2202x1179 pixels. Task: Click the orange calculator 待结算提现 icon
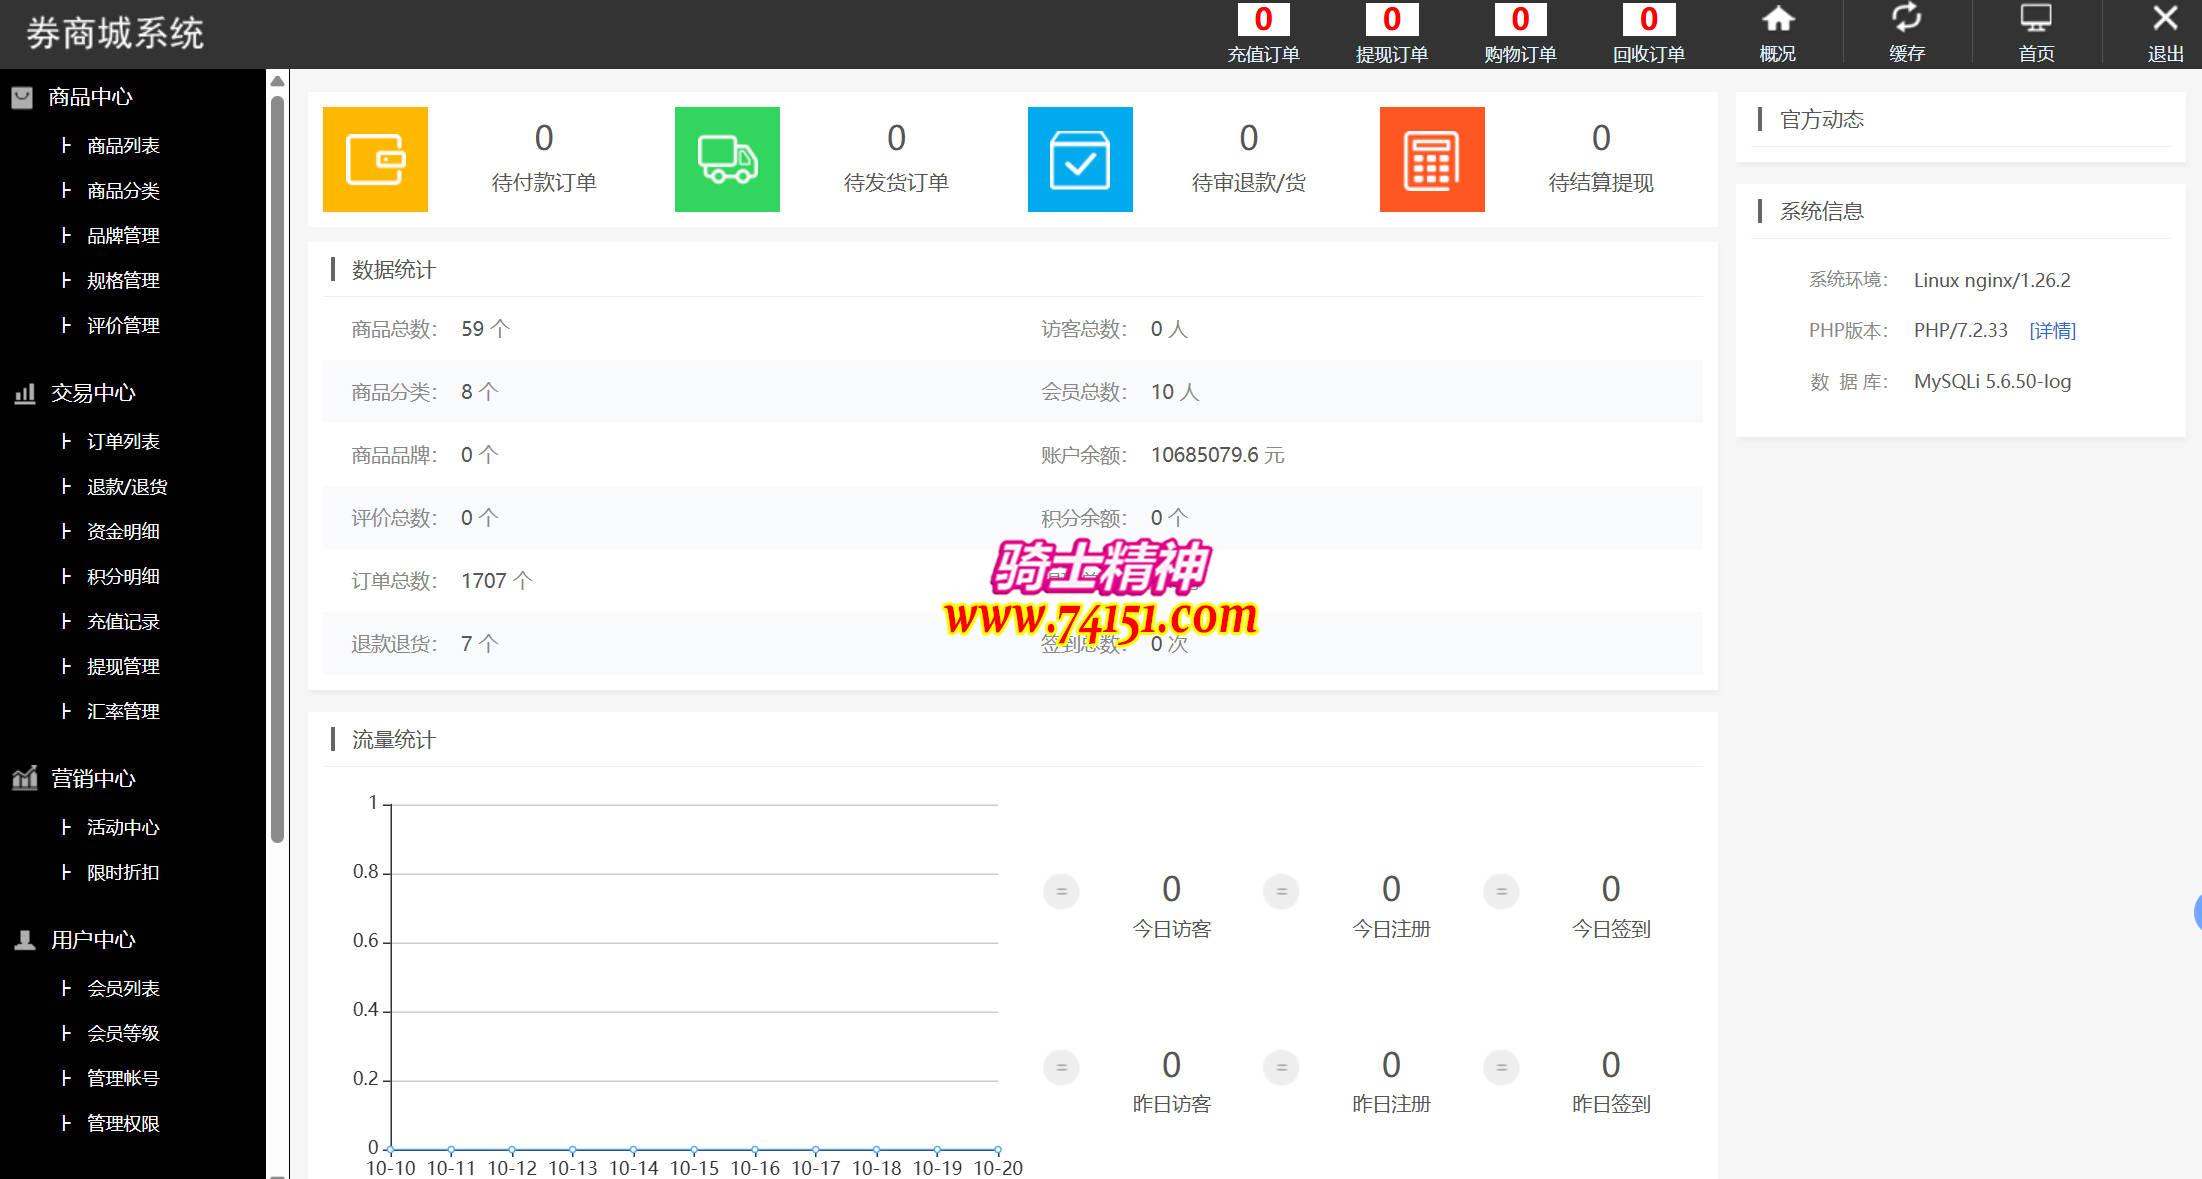pos(1432,159)
